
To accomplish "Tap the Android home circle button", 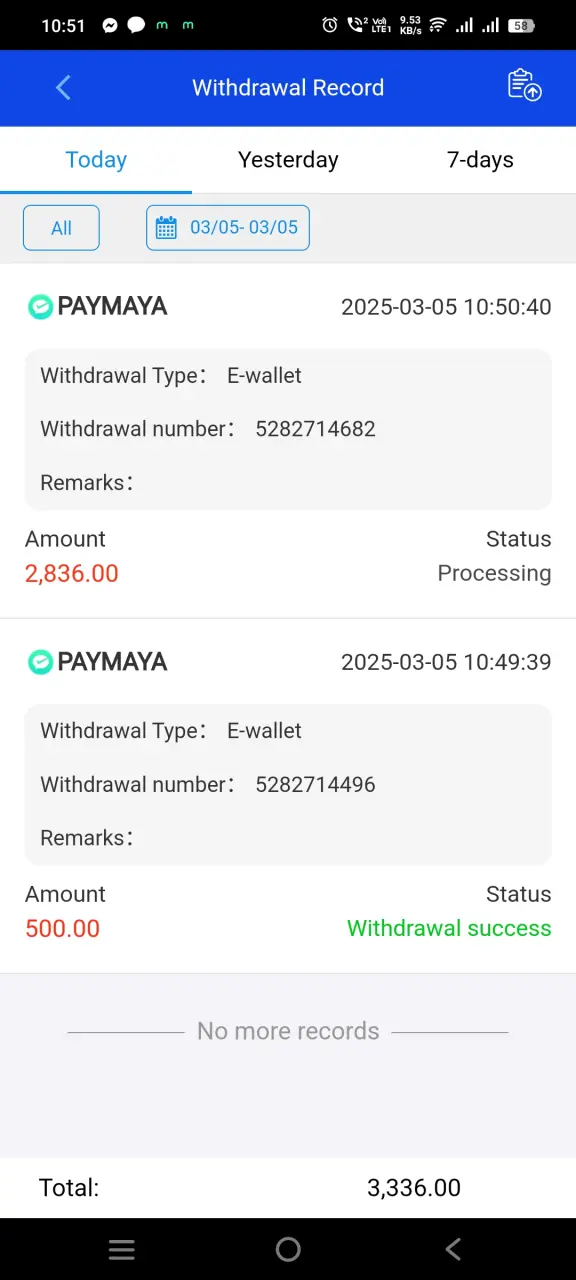I will tap(288, 1249).
